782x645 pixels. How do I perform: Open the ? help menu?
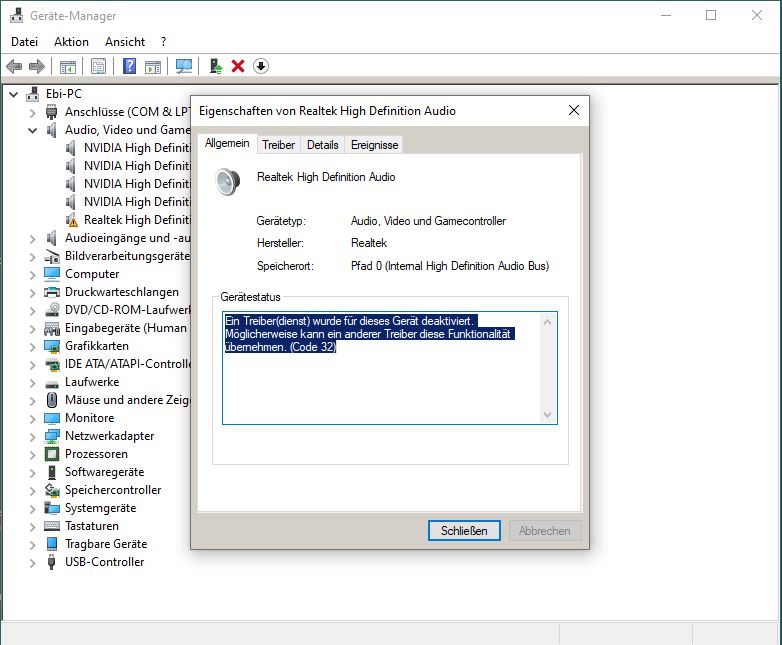point(164,42)
